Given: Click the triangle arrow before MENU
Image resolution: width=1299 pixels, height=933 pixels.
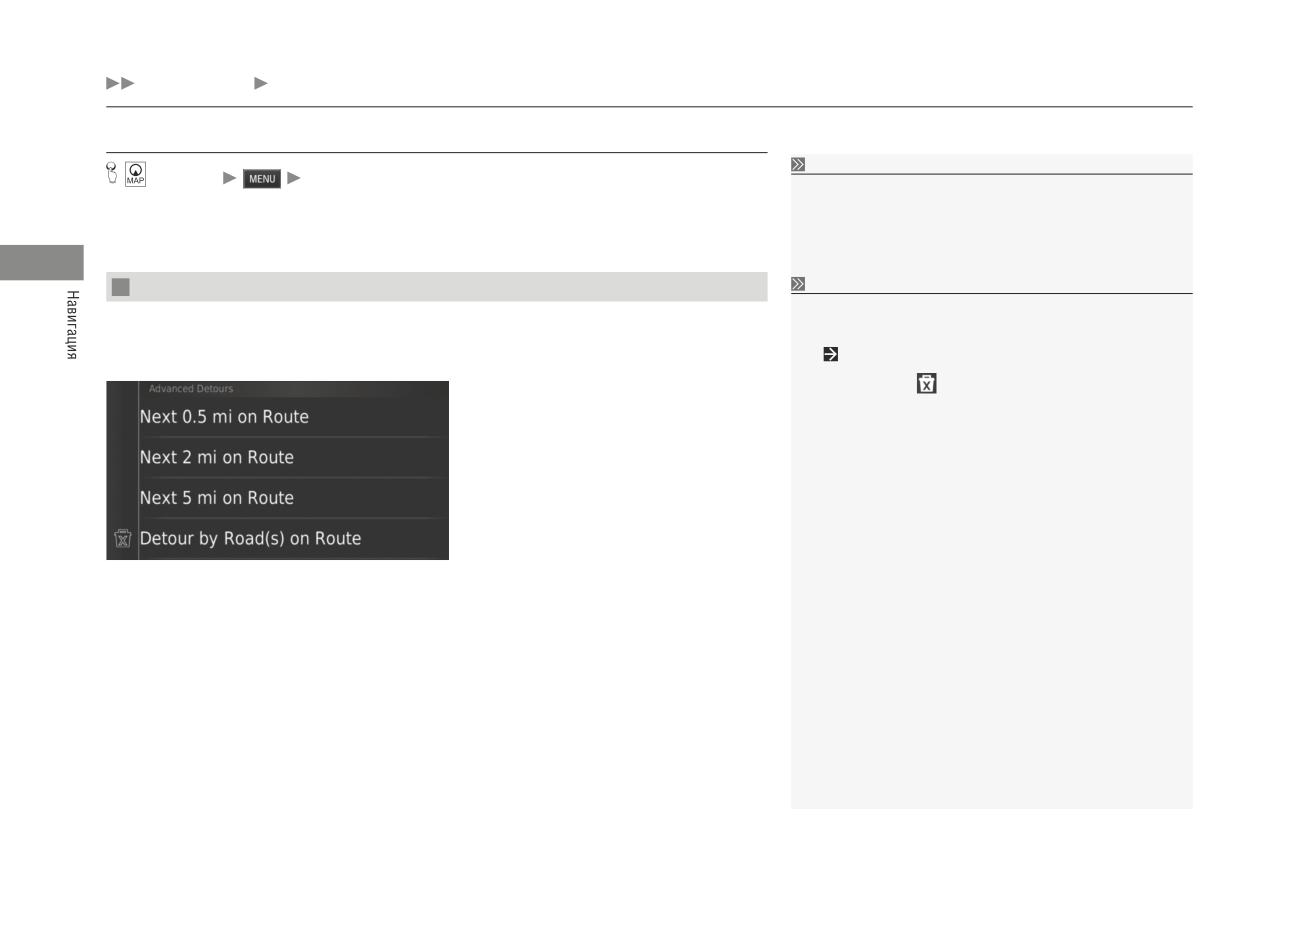Looking at the screenshot, I should tap(230, 178).
